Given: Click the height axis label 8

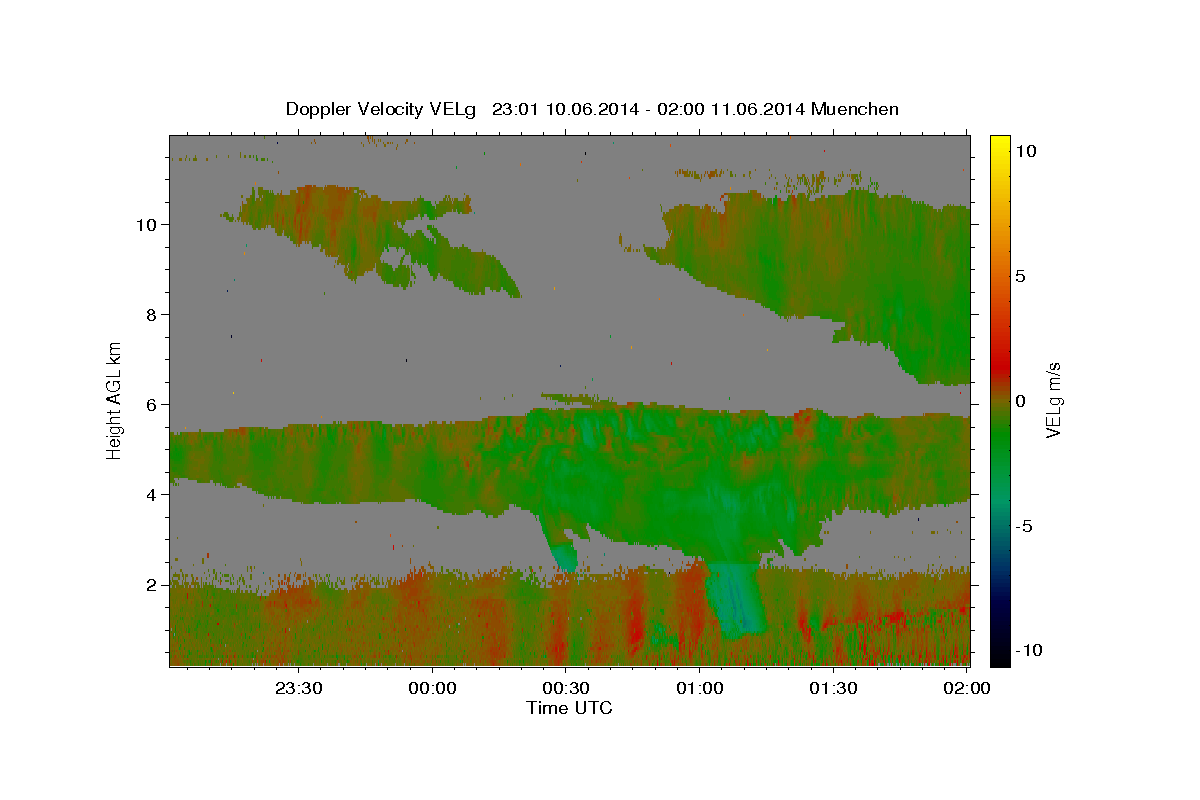Looking at the screenshot, I should [151, 314].
